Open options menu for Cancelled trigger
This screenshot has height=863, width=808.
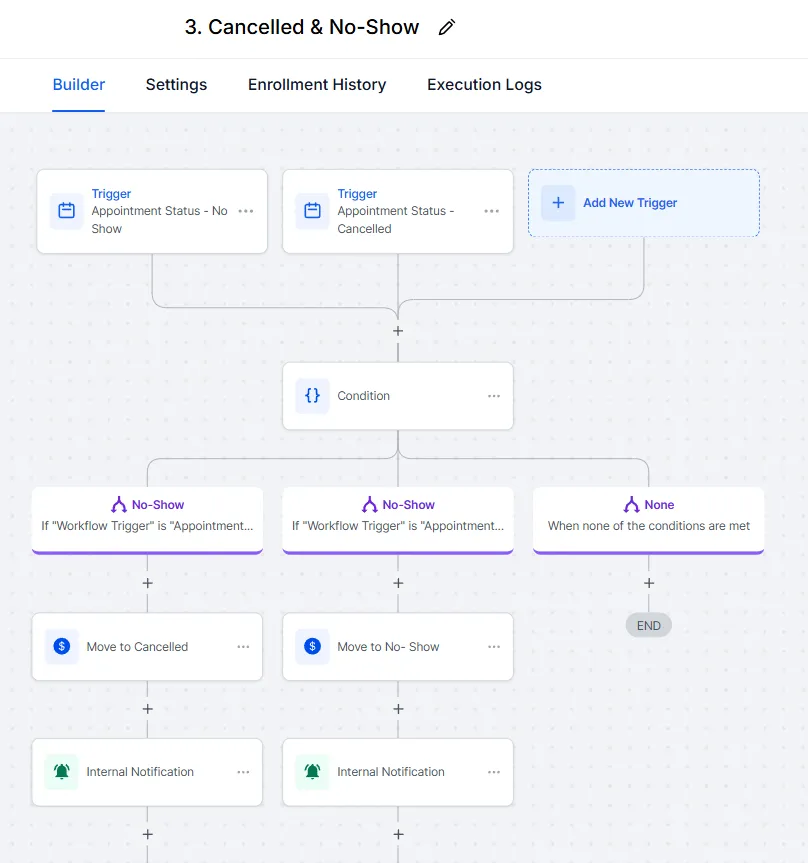pos(492,211)
